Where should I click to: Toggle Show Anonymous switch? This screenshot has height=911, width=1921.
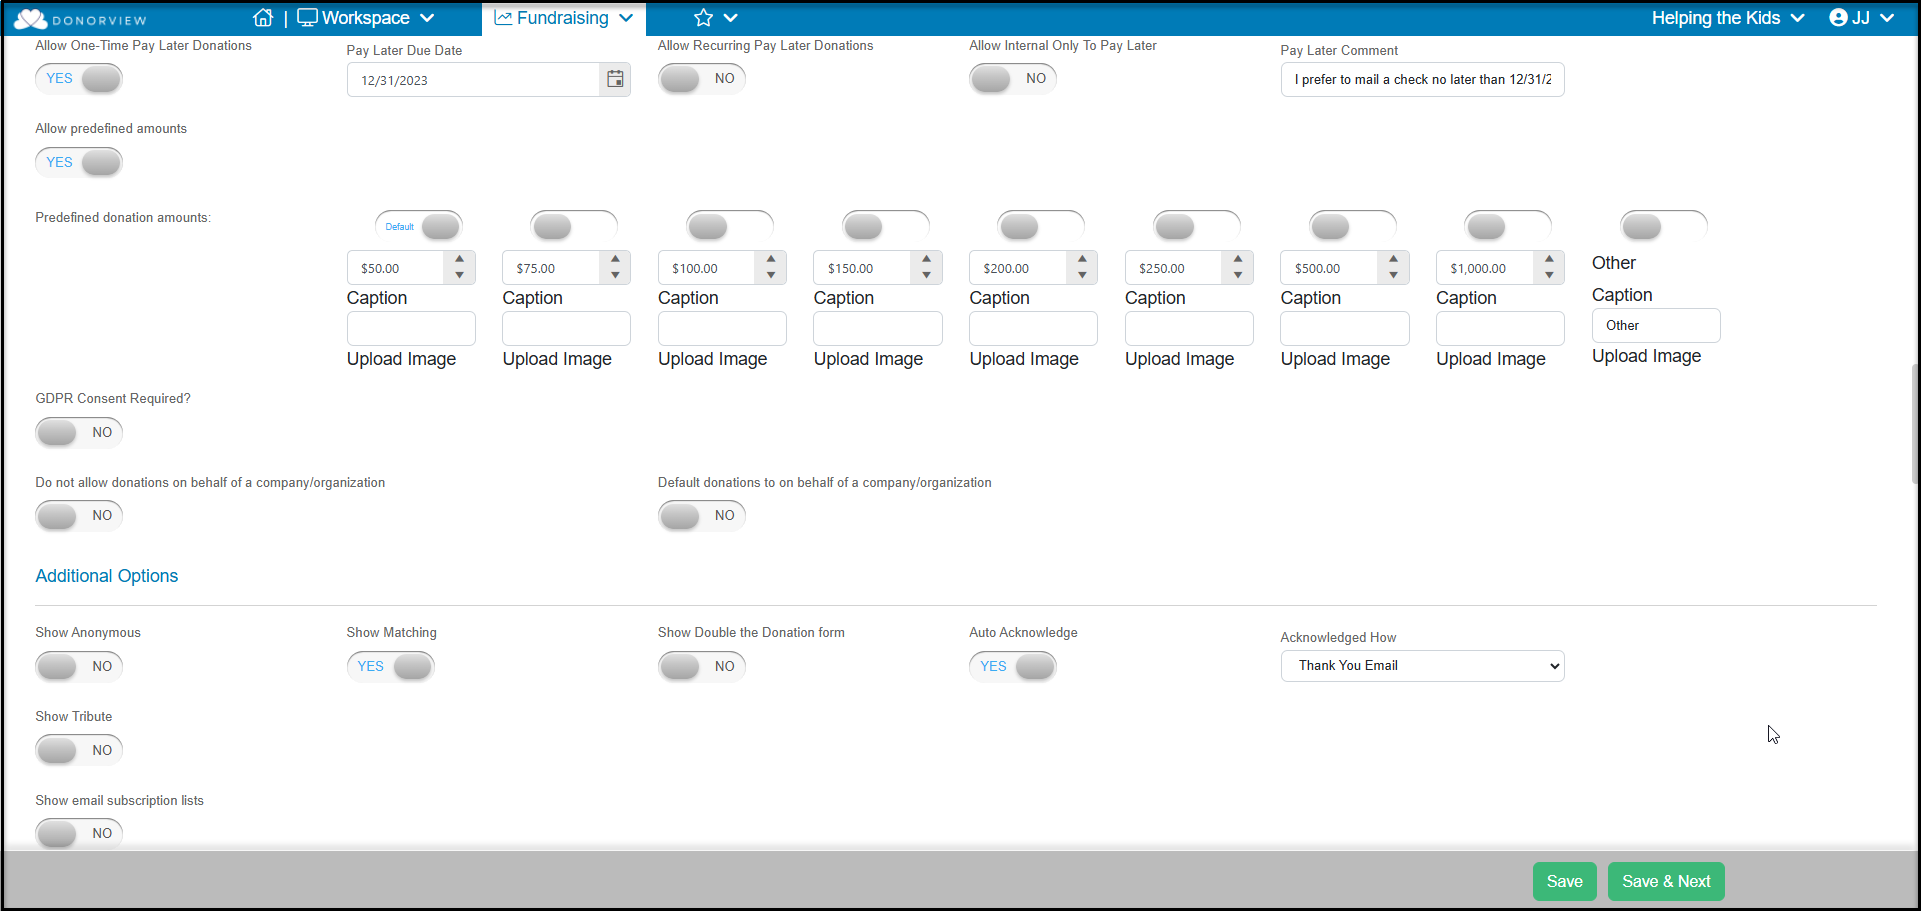79,666
